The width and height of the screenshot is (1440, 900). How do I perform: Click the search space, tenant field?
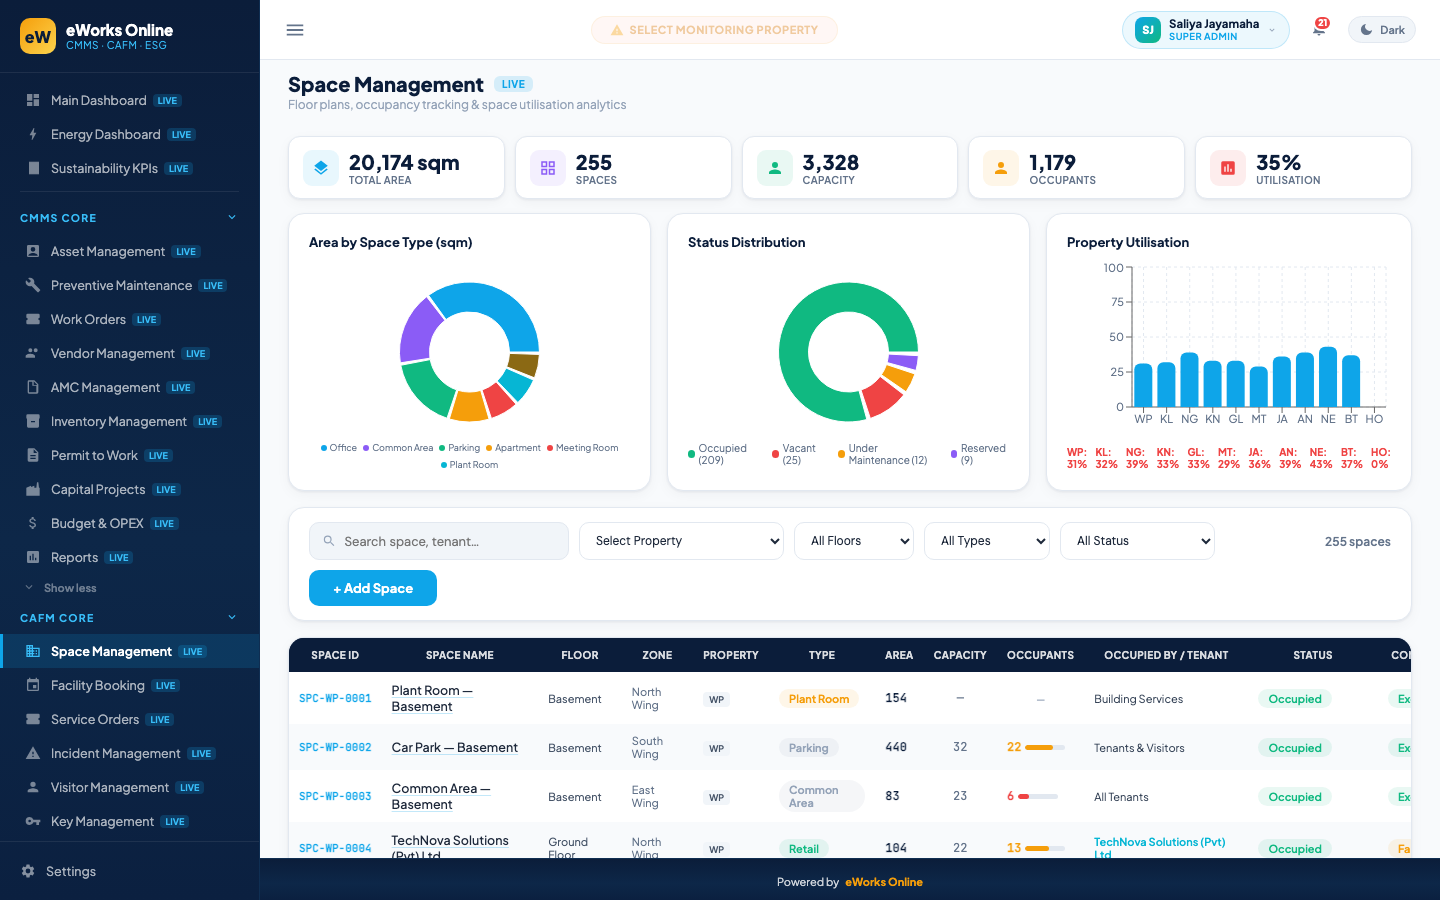[x=439, y=541]
